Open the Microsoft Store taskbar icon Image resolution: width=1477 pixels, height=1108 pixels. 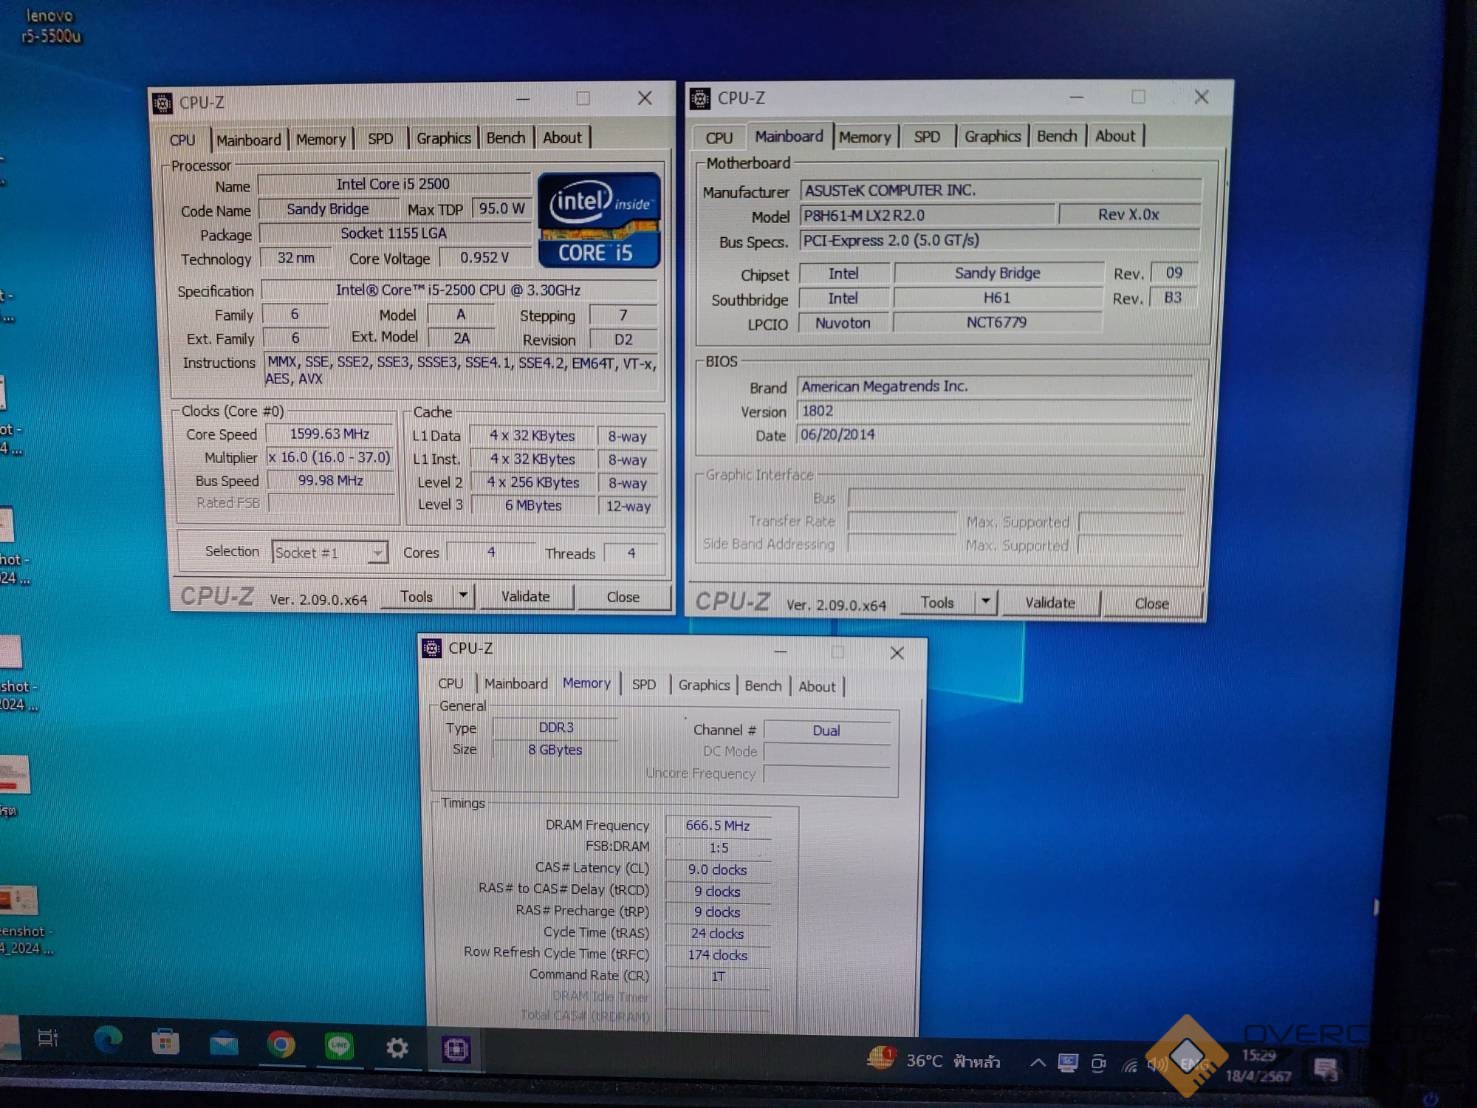(165, 1044)
